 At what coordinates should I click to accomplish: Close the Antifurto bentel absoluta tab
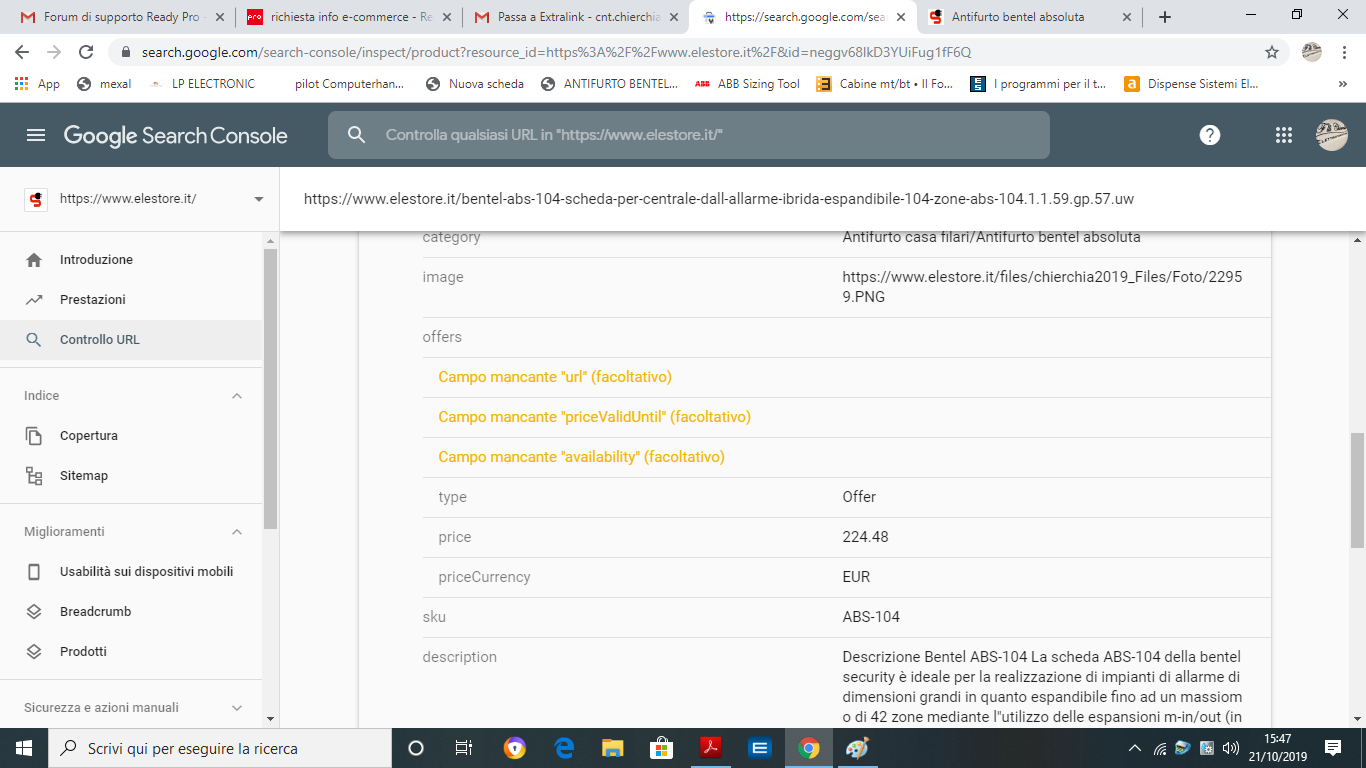1128,17
